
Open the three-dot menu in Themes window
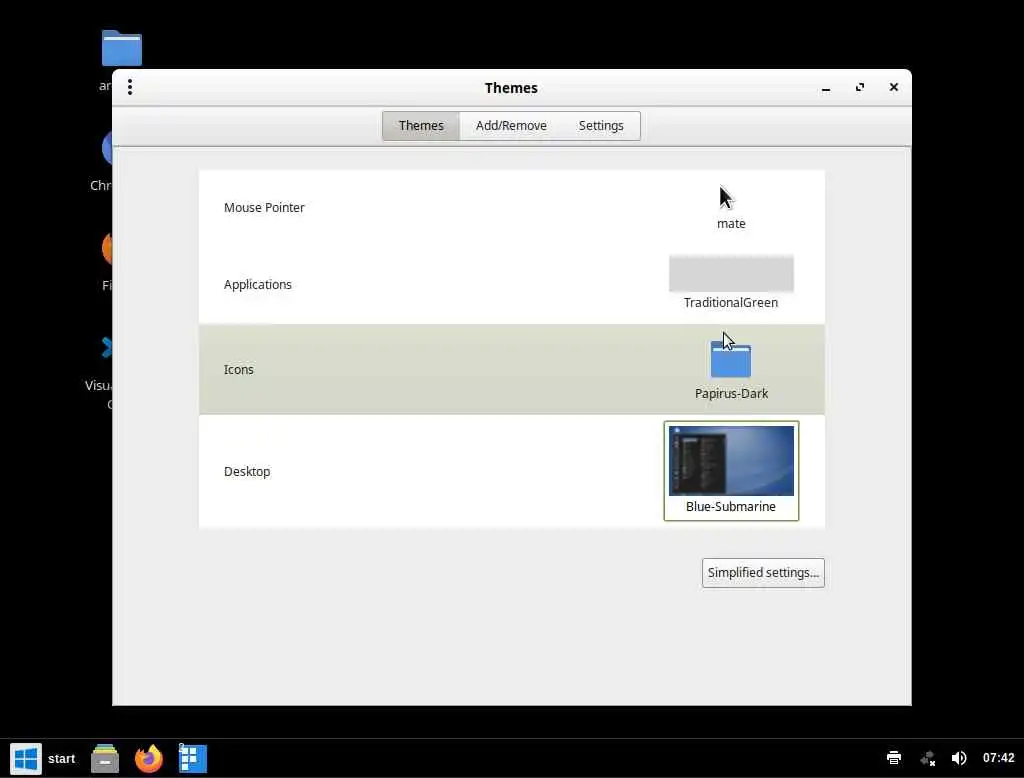tap(130, 87)
